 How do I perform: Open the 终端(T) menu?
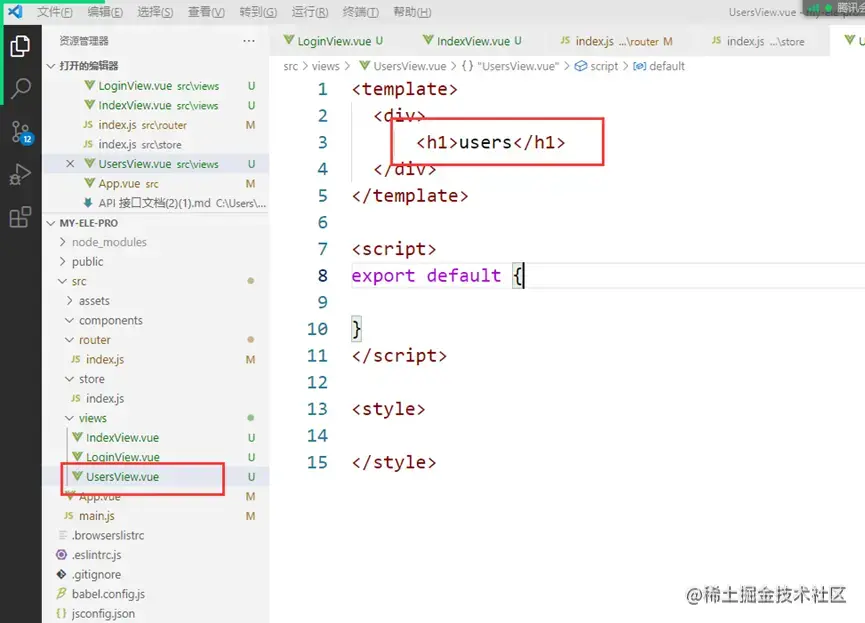pyautogui.click(x=361, y=12)
